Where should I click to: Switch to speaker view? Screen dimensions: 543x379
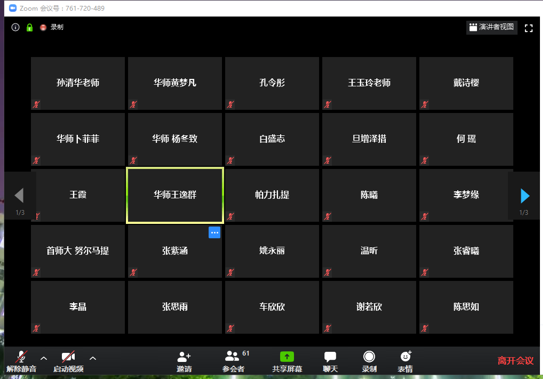pyautogui.click(x=492, y=27)
